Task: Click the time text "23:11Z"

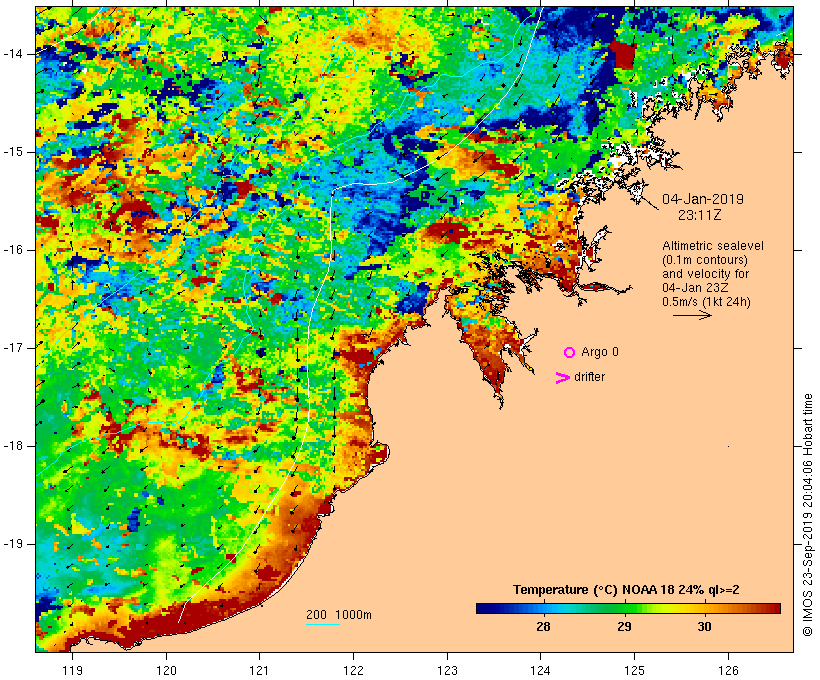Action: tap(700, 215)
